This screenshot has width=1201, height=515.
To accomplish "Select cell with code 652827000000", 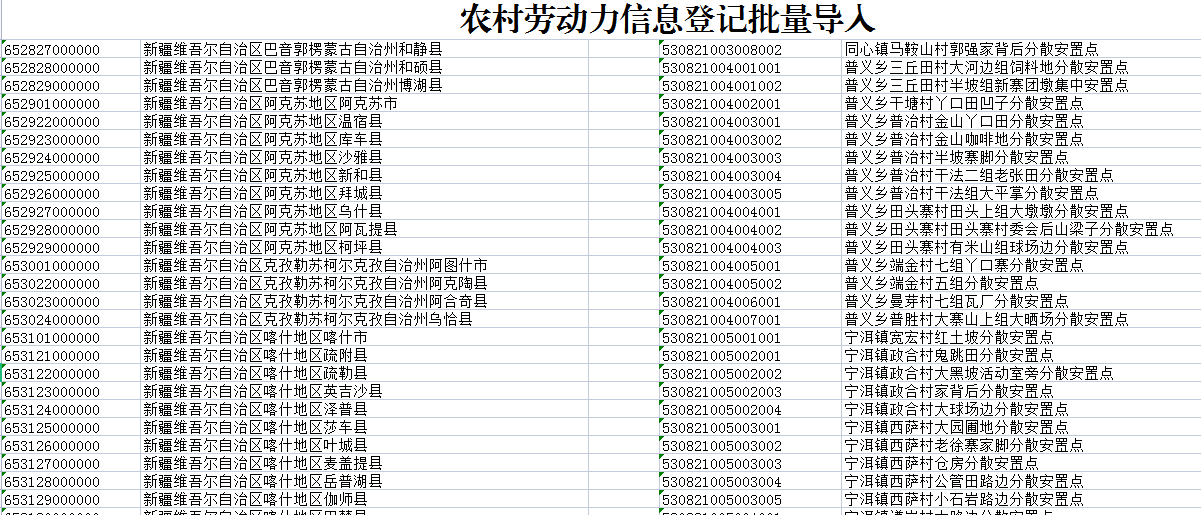I will (x=71, y=50).
